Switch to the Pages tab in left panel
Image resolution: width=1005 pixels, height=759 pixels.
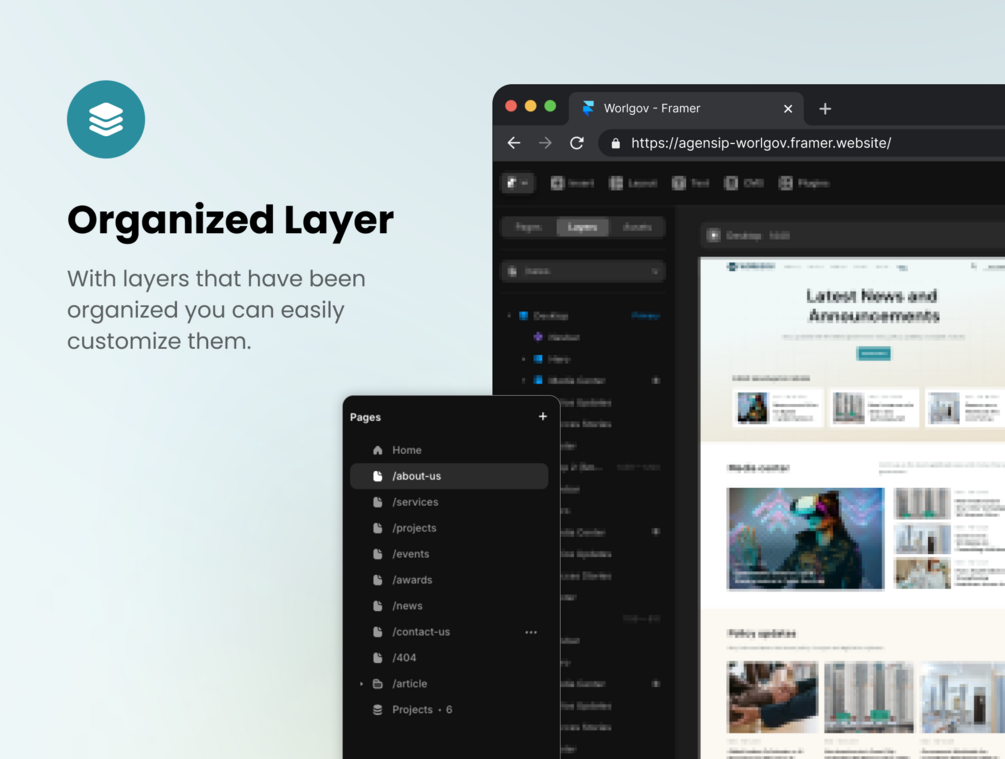pos(529,227)
